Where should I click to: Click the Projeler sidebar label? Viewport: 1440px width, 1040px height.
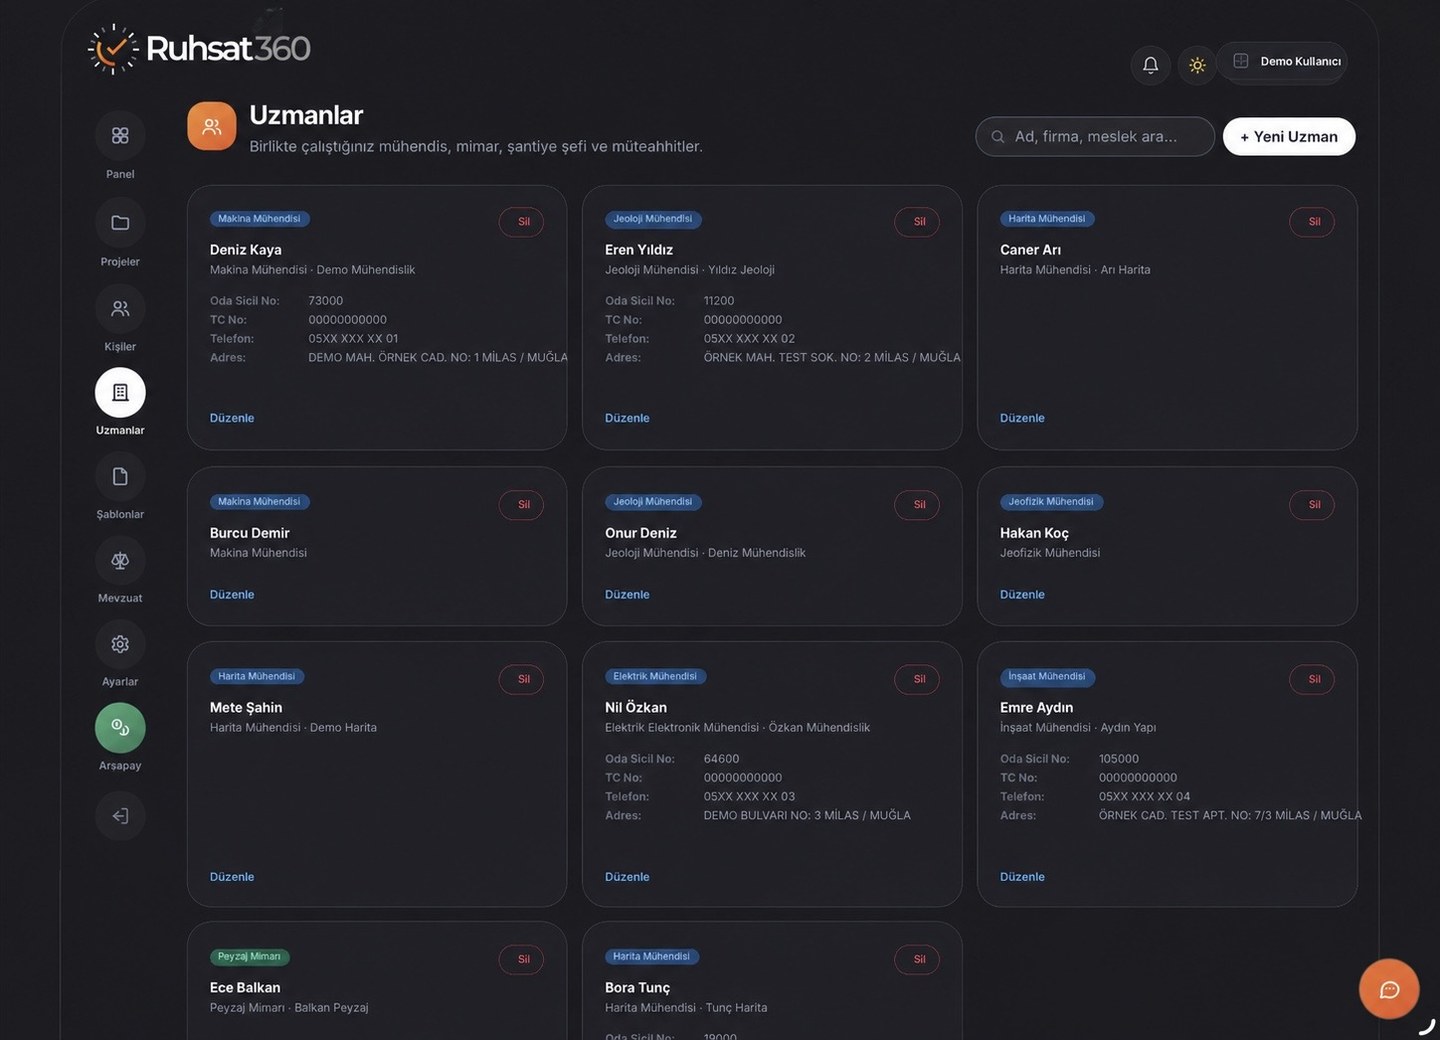[x=120, y=262]
